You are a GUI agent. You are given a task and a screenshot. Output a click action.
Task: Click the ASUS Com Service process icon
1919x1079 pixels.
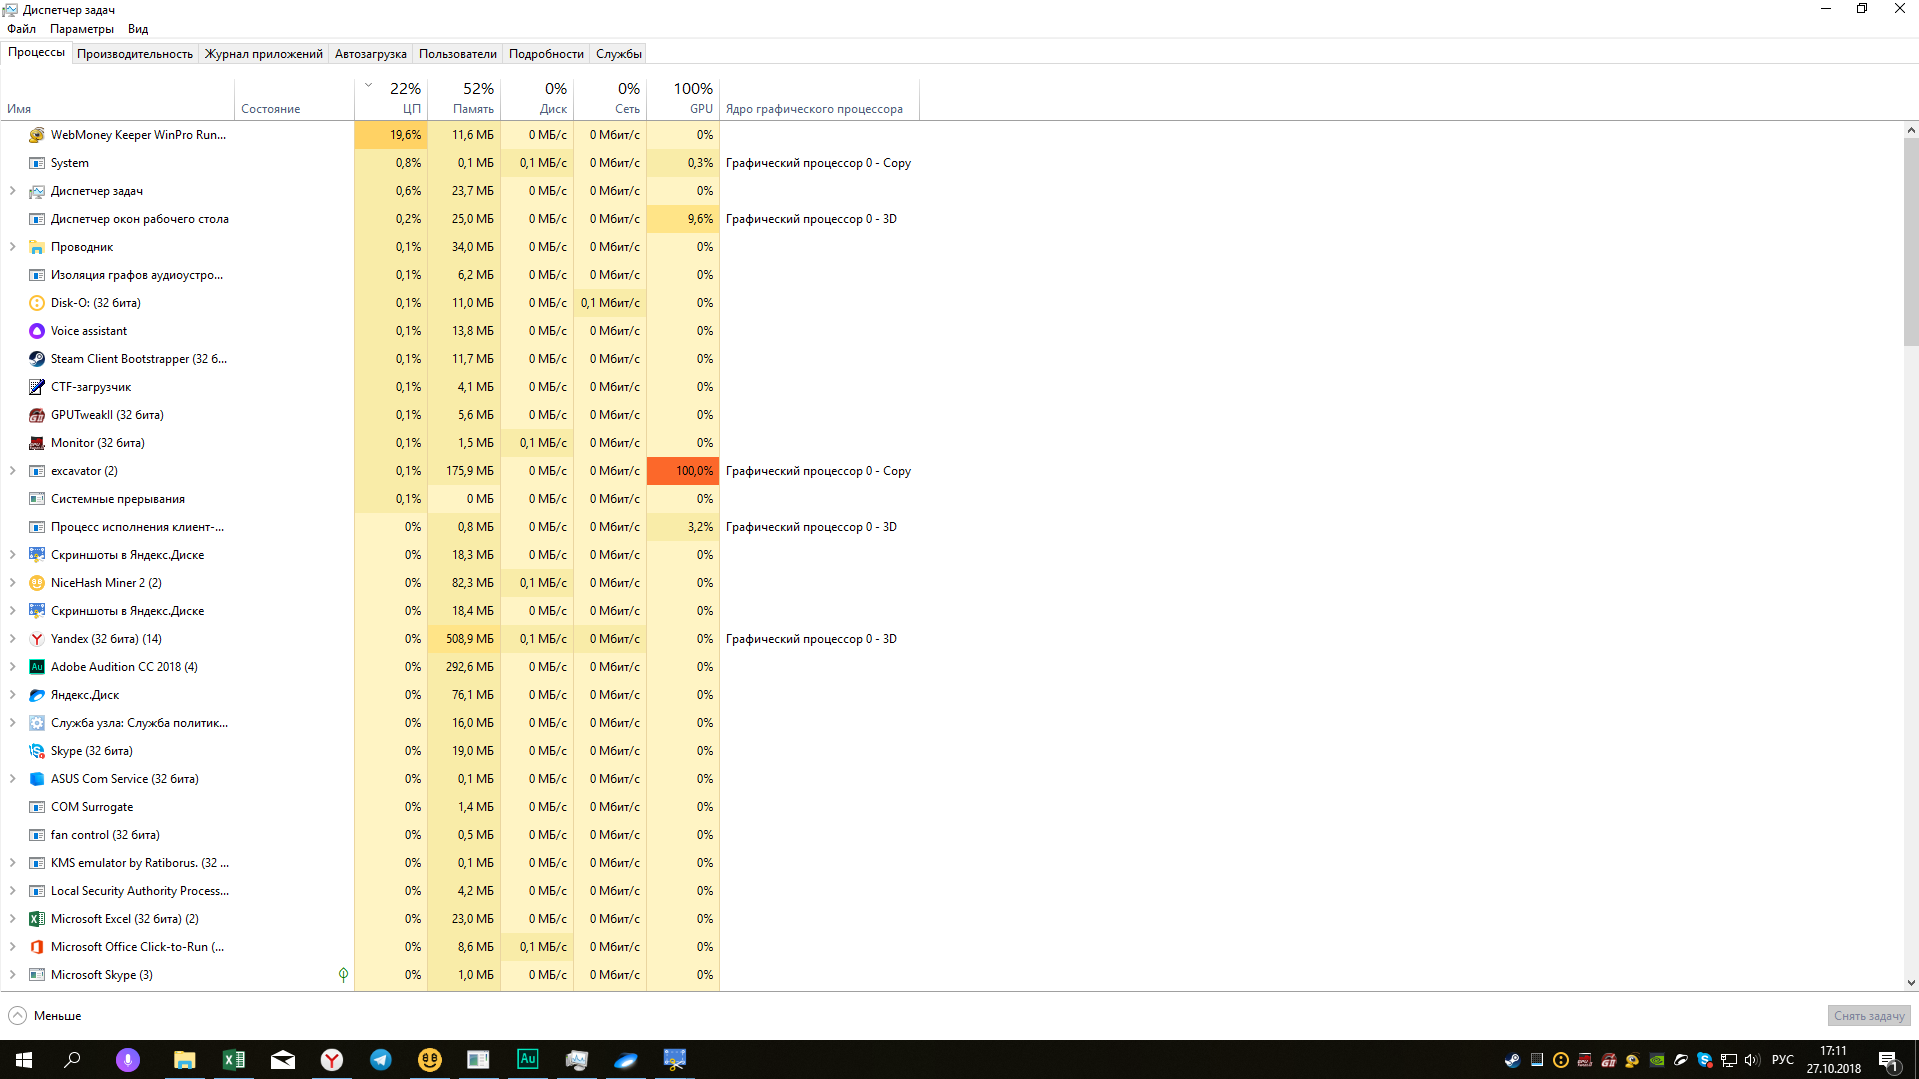pos(37,779)
